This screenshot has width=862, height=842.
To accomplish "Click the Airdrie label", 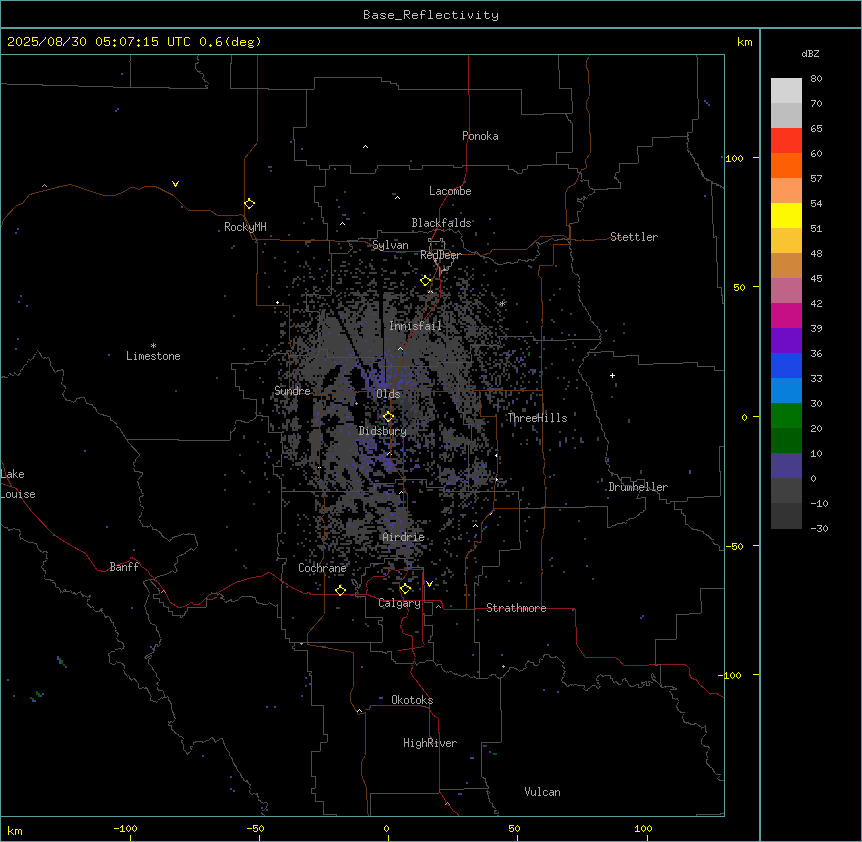I will (404, 537).
